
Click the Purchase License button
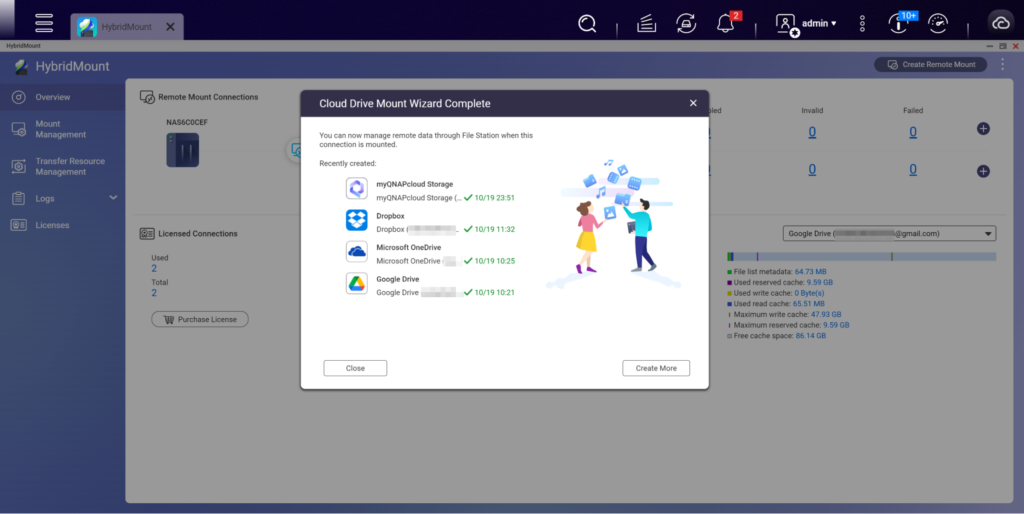[x=200, y=319]
